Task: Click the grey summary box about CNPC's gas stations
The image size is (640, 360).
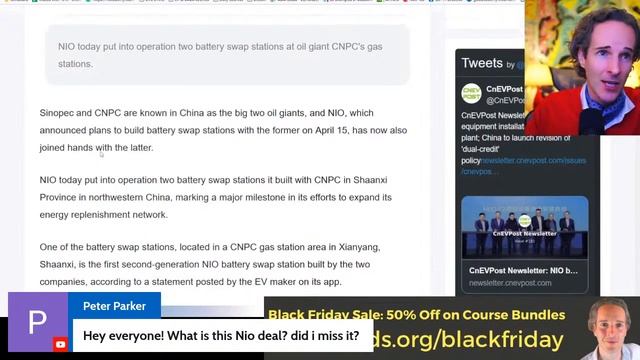Action: pyautogui.click(x=227, y=55)
